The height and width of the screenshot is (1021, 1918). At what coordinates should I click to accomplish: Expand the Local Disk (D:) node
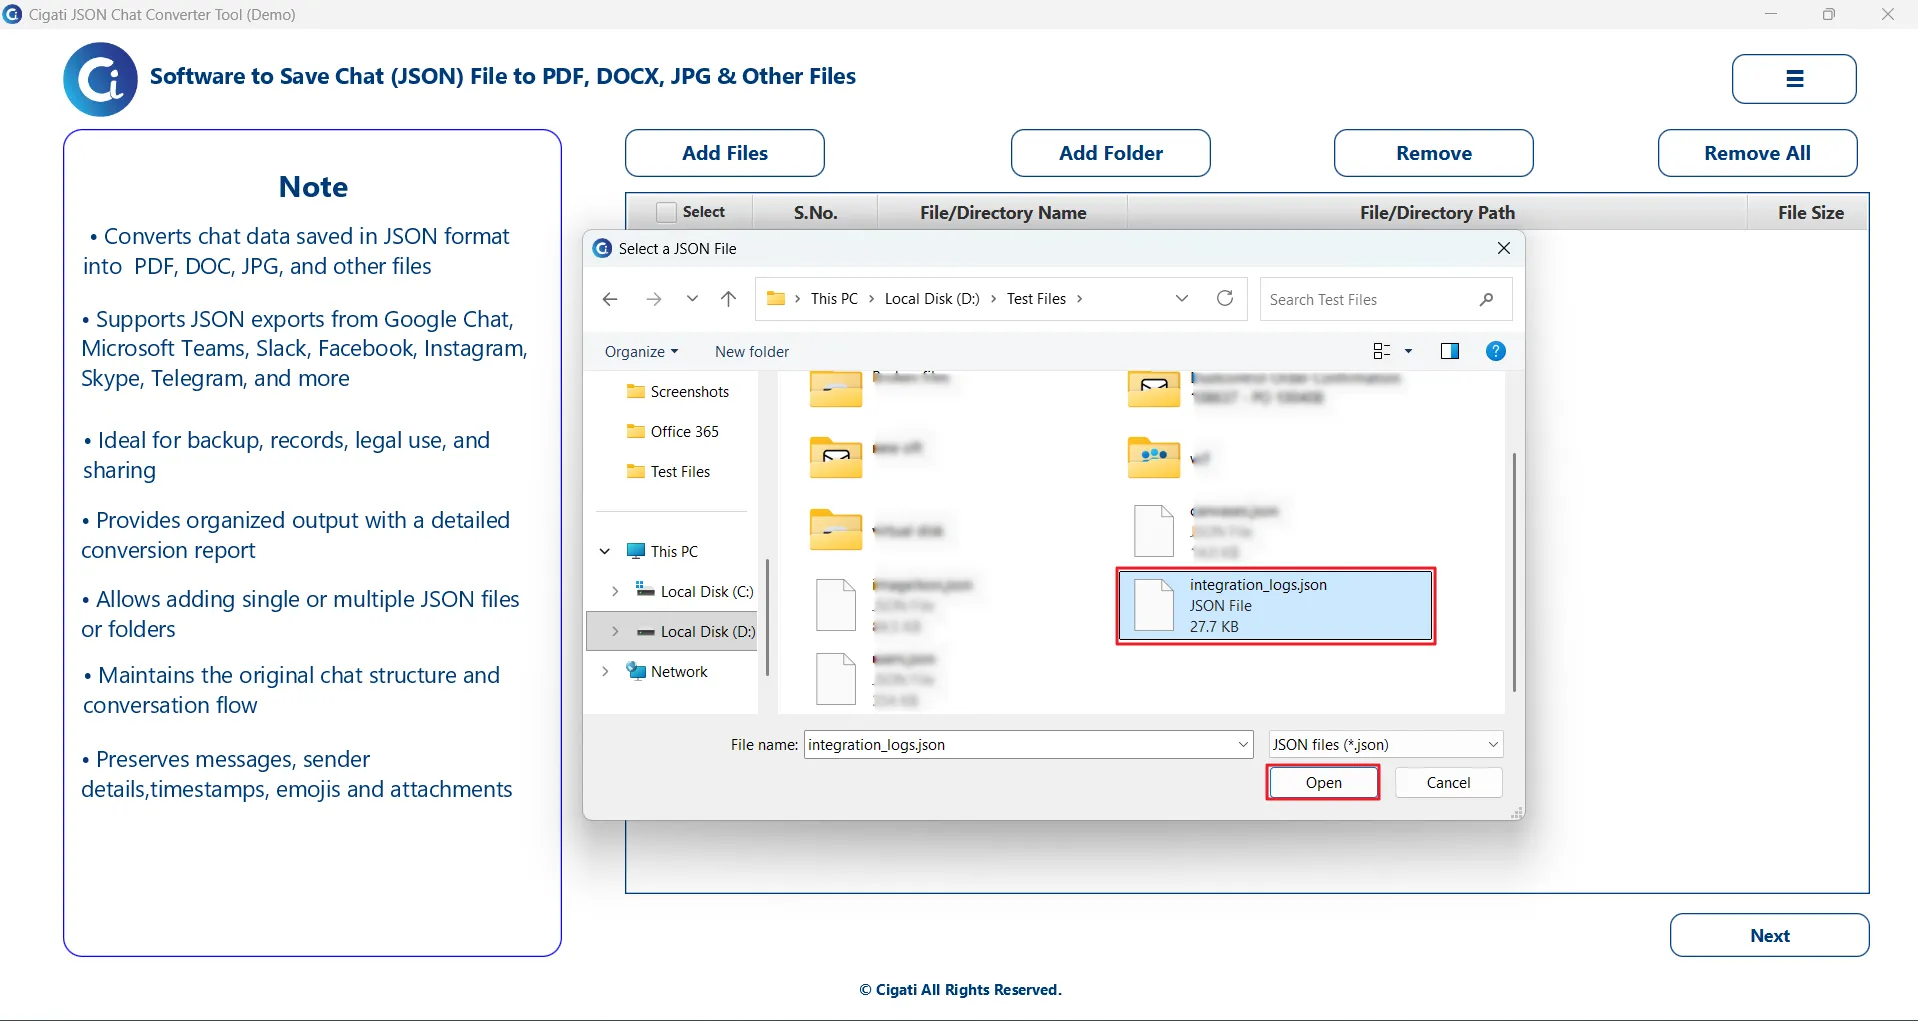[615, 632]
